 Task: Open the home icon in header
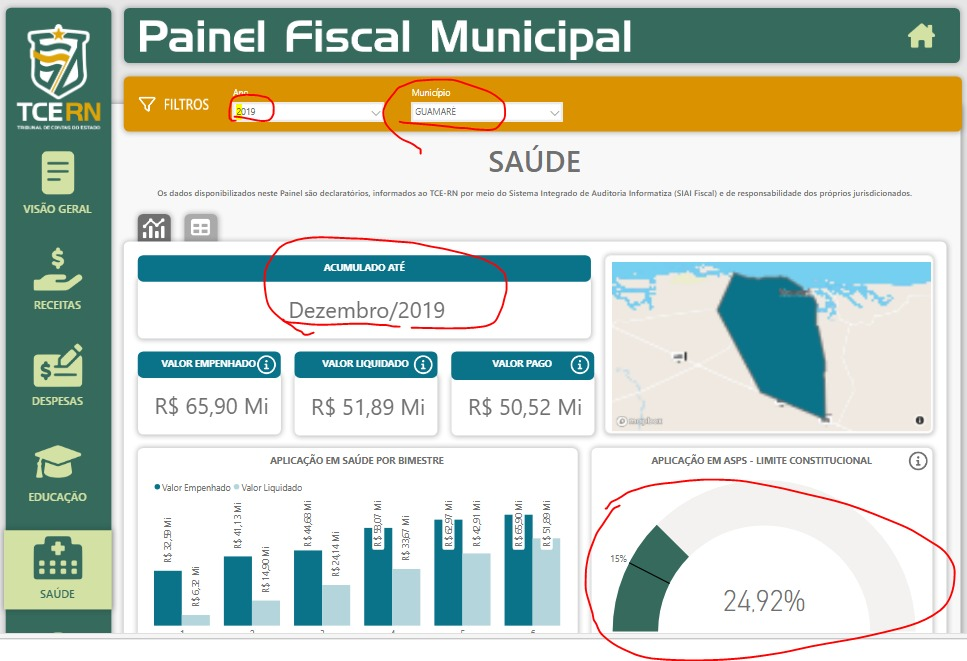[x=921, y=36]
